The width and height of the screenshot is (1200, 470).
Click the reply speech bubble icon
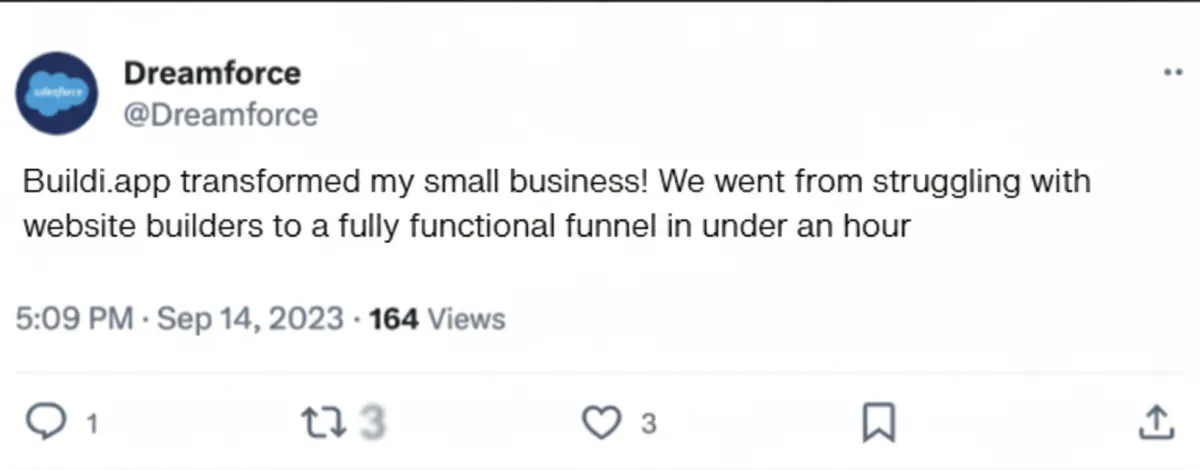(44, 423)
